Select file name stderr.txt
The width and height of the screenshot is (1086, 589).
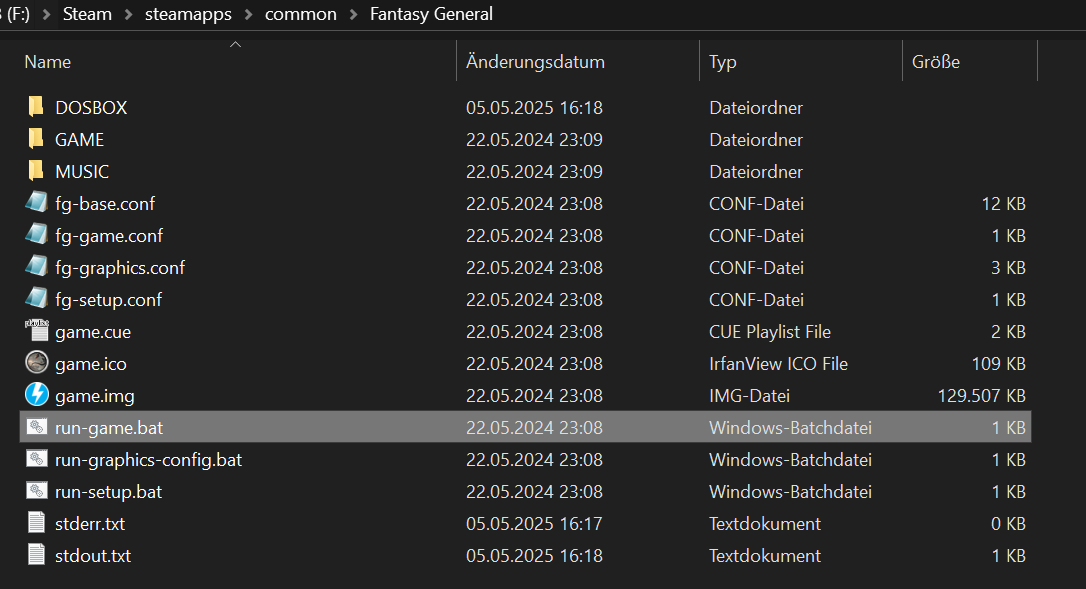[90, 523]
